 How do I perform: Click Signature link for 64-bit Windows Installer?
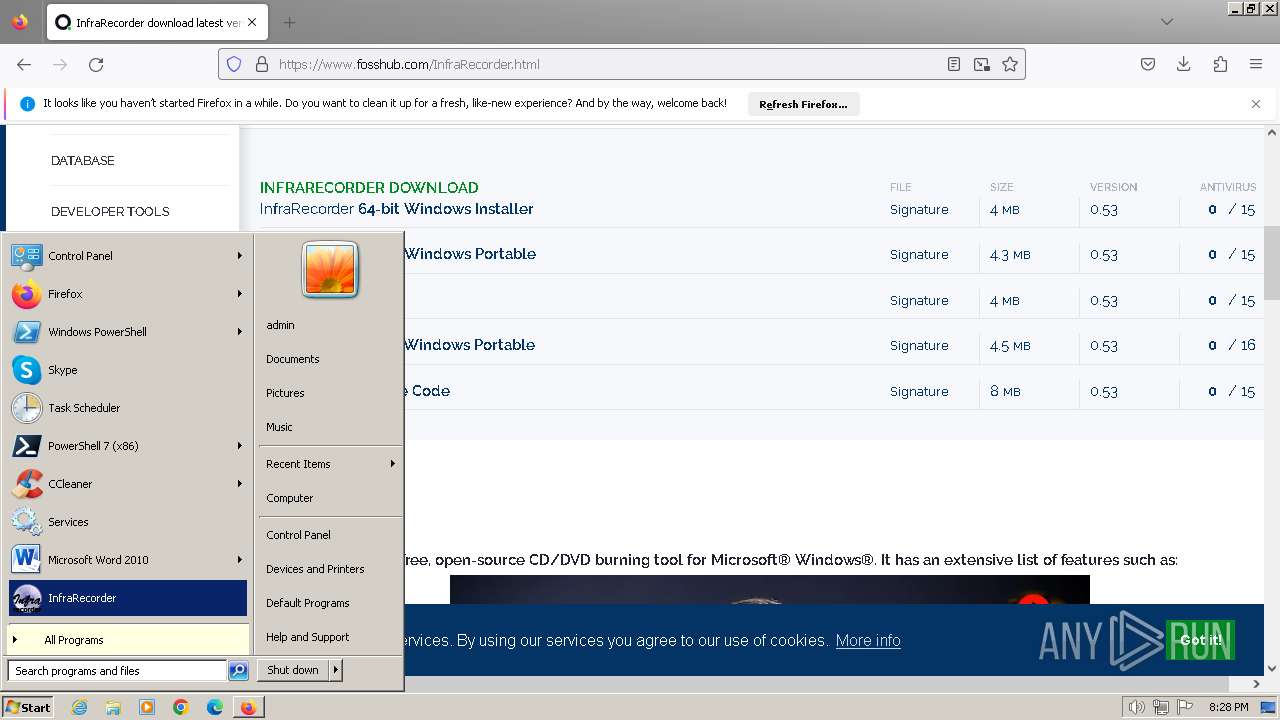[x=919, y=209]
